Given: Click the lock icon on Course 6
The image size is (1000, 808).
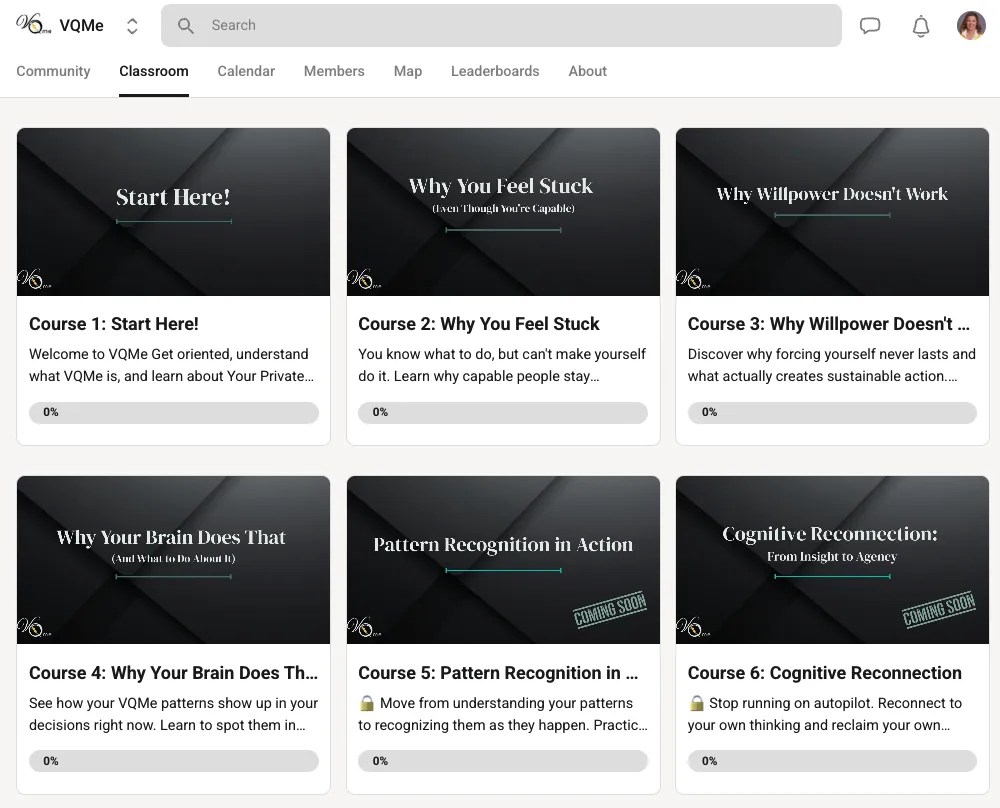Looking at the screenshot, I should (x=696, y=703).
